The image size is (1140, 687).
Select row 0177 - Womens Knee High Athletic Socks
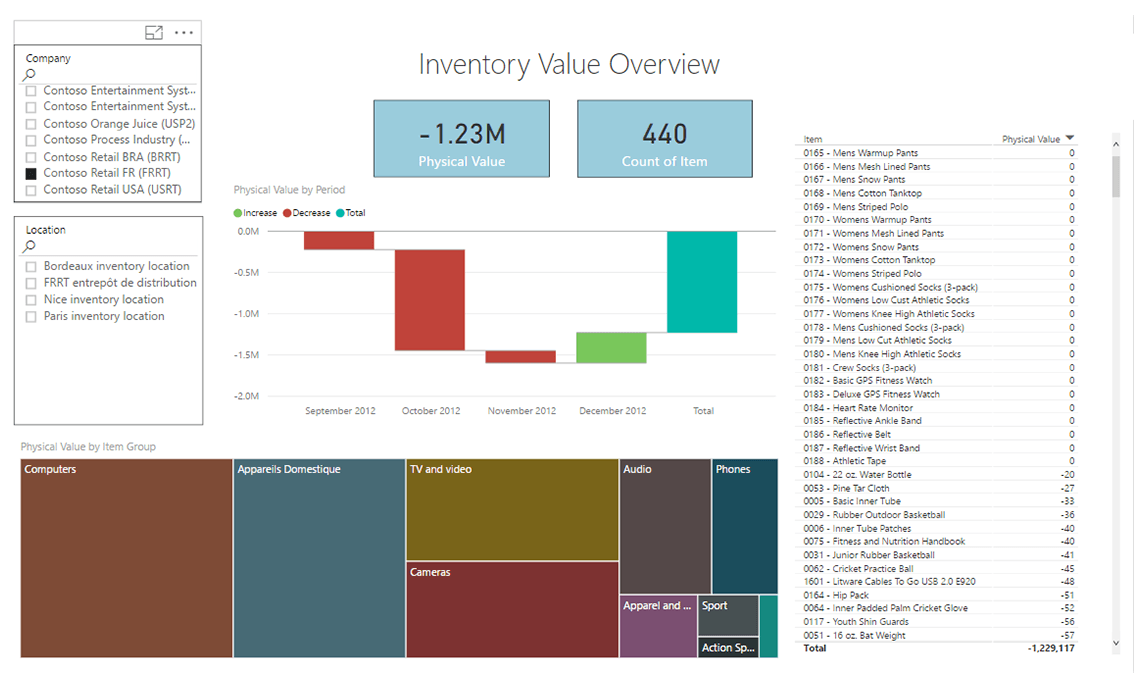click(935, 314)
